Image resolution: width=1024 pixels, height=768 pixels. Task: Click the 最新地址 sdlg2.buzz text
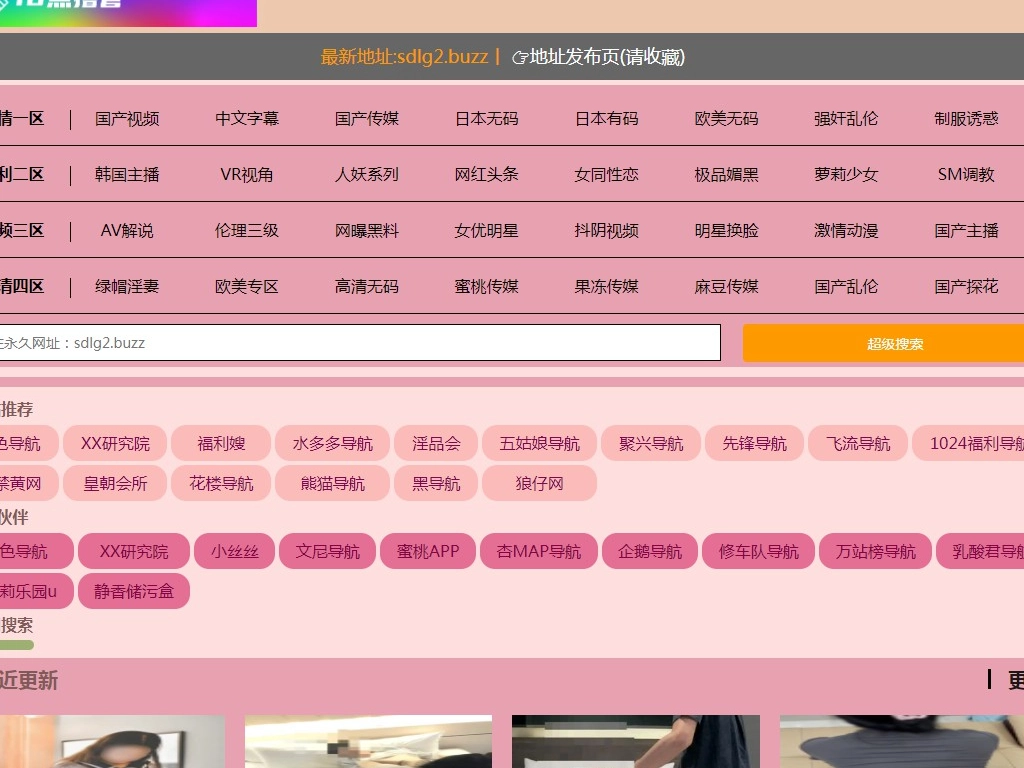coord(405,57)
